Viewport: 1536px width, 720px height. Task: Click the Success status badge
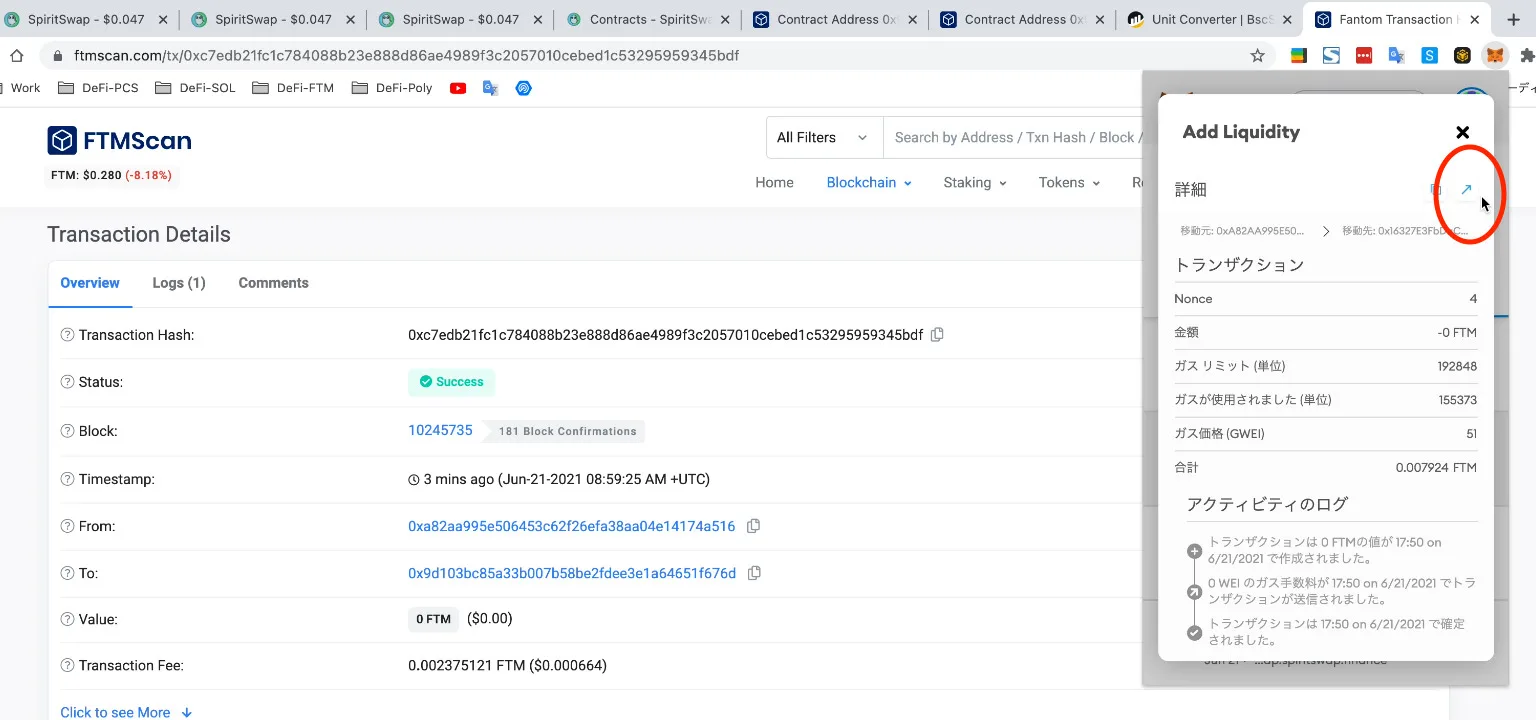click(x=451, y=382)
